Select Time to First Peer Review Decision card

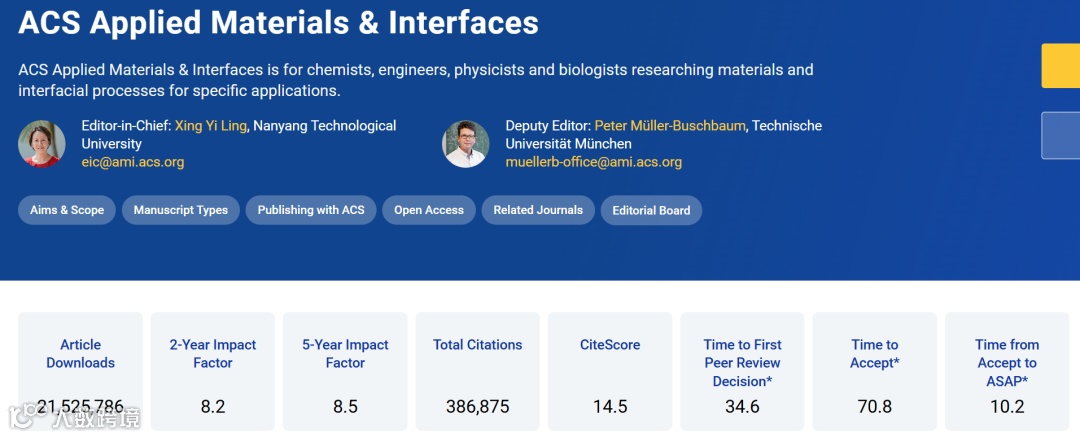pyautogui.click(x=742, y=372)
